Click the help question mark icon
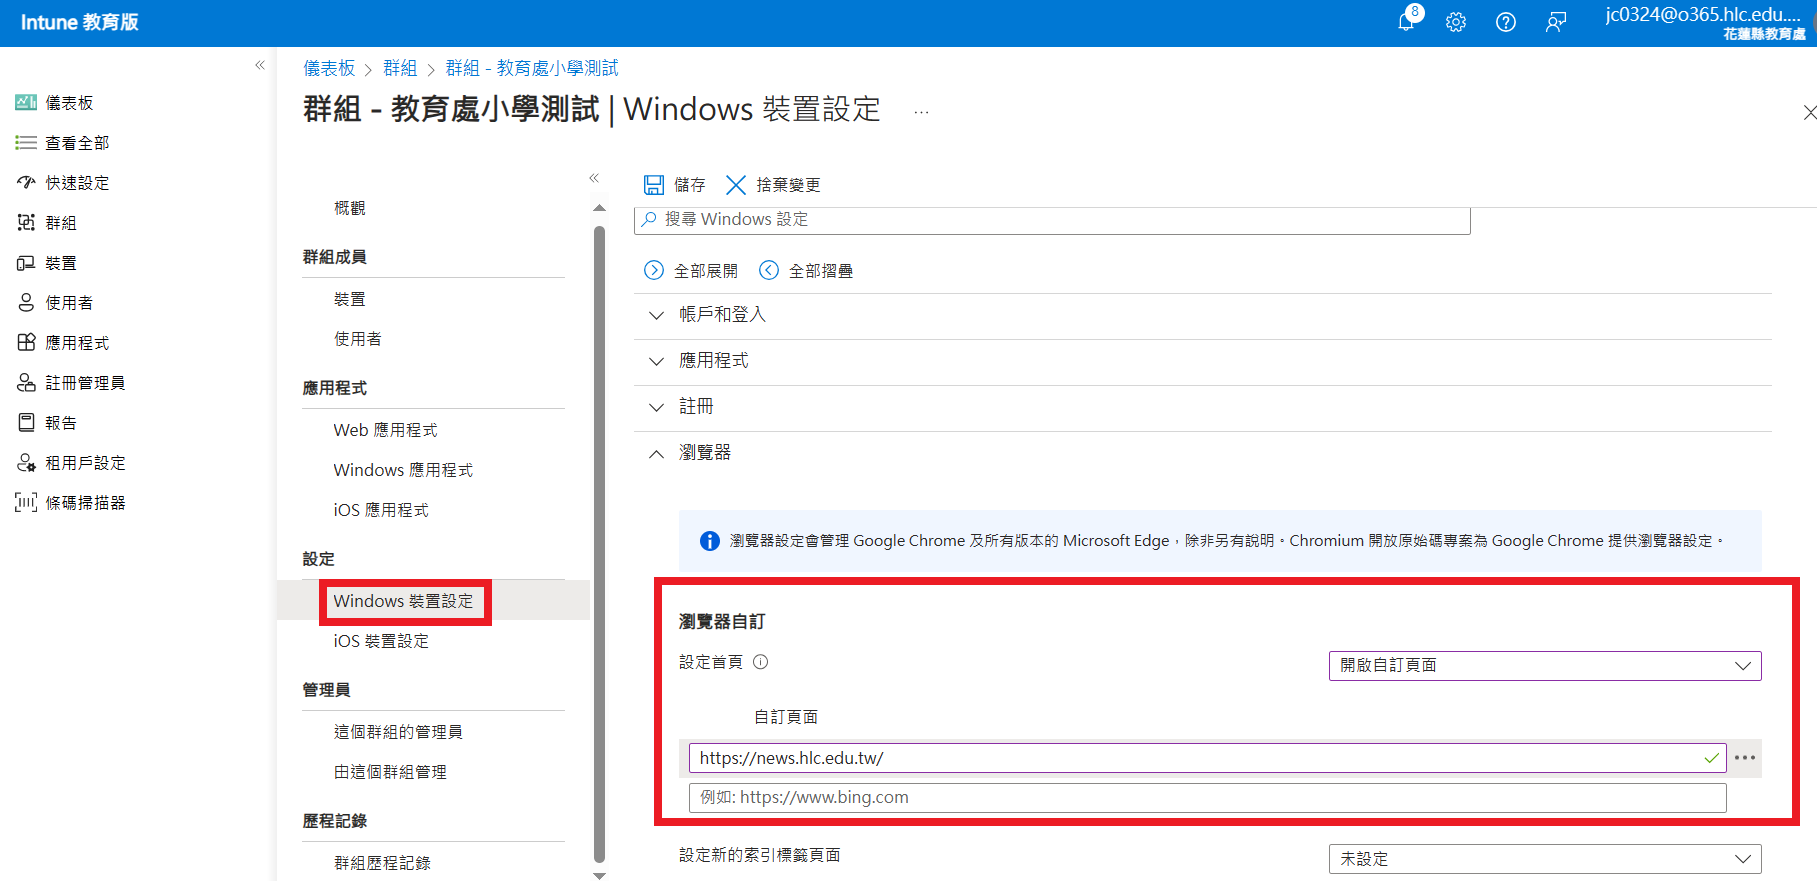 coord(1505,22)
